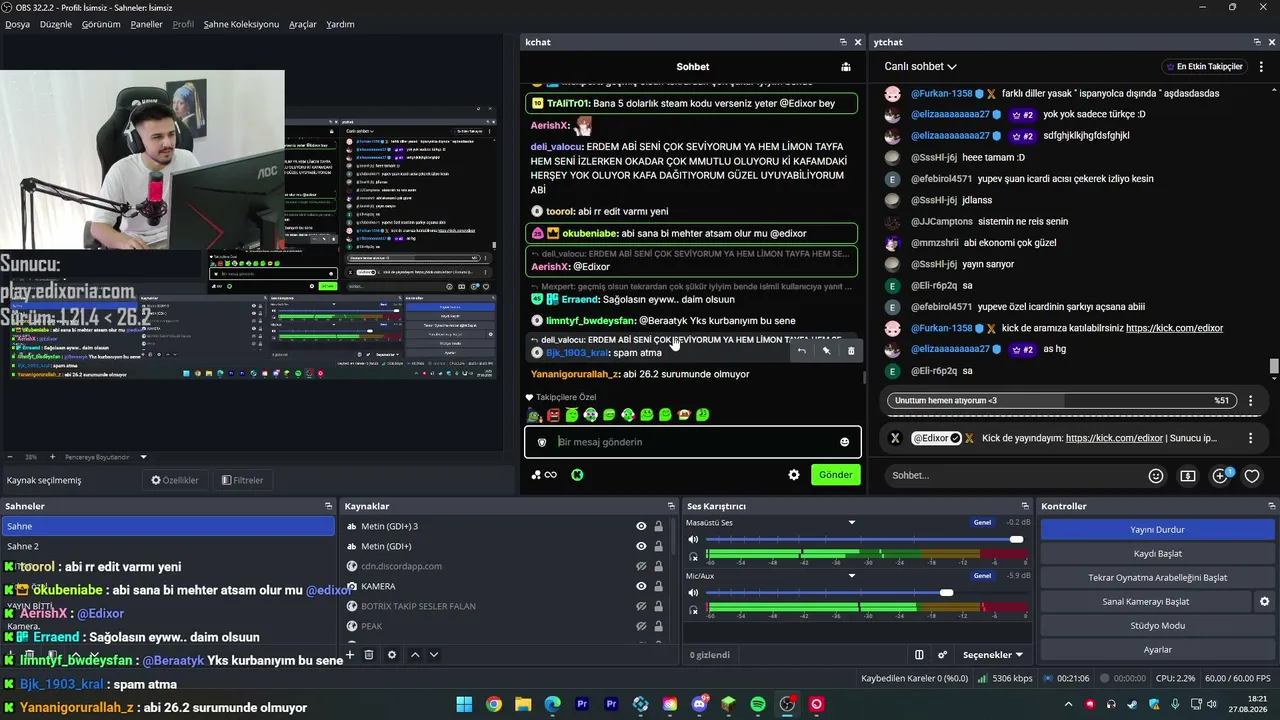Screen dimensions: 1280x720
Task: Toggle monitoring headphone icon for Masaüstü Ses
Action: [693, 556]
